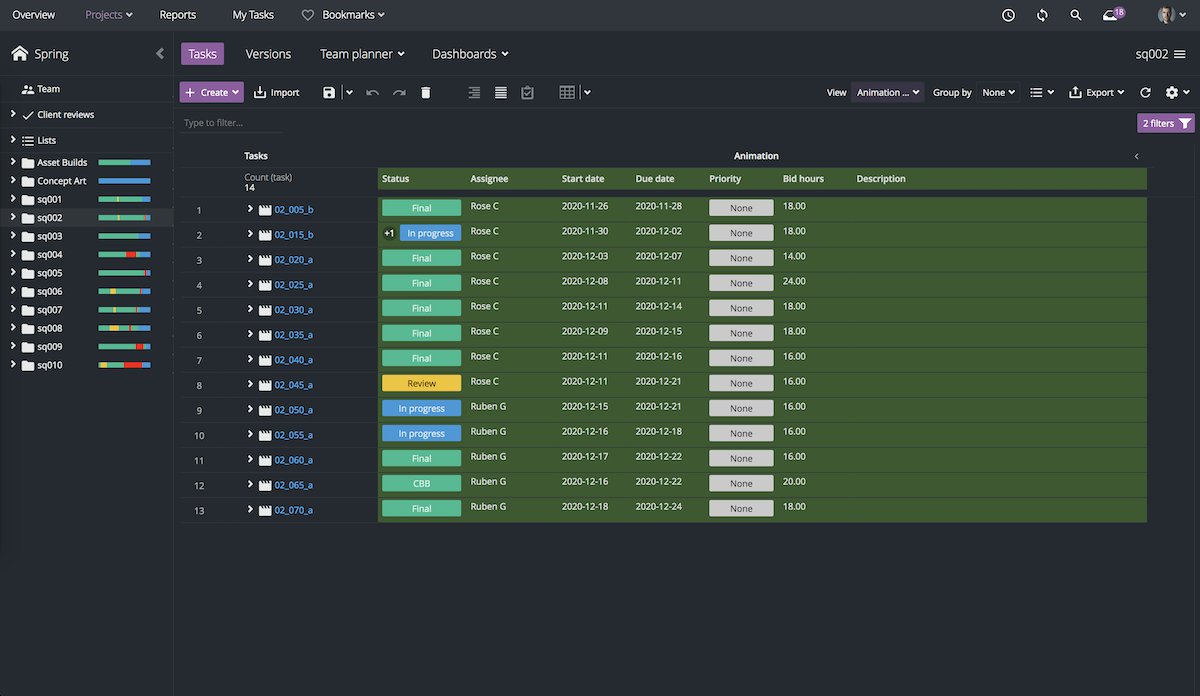The image size is (1200, 696).
Task: Toggle the 2 filters button
Action: pos(1165,123)
